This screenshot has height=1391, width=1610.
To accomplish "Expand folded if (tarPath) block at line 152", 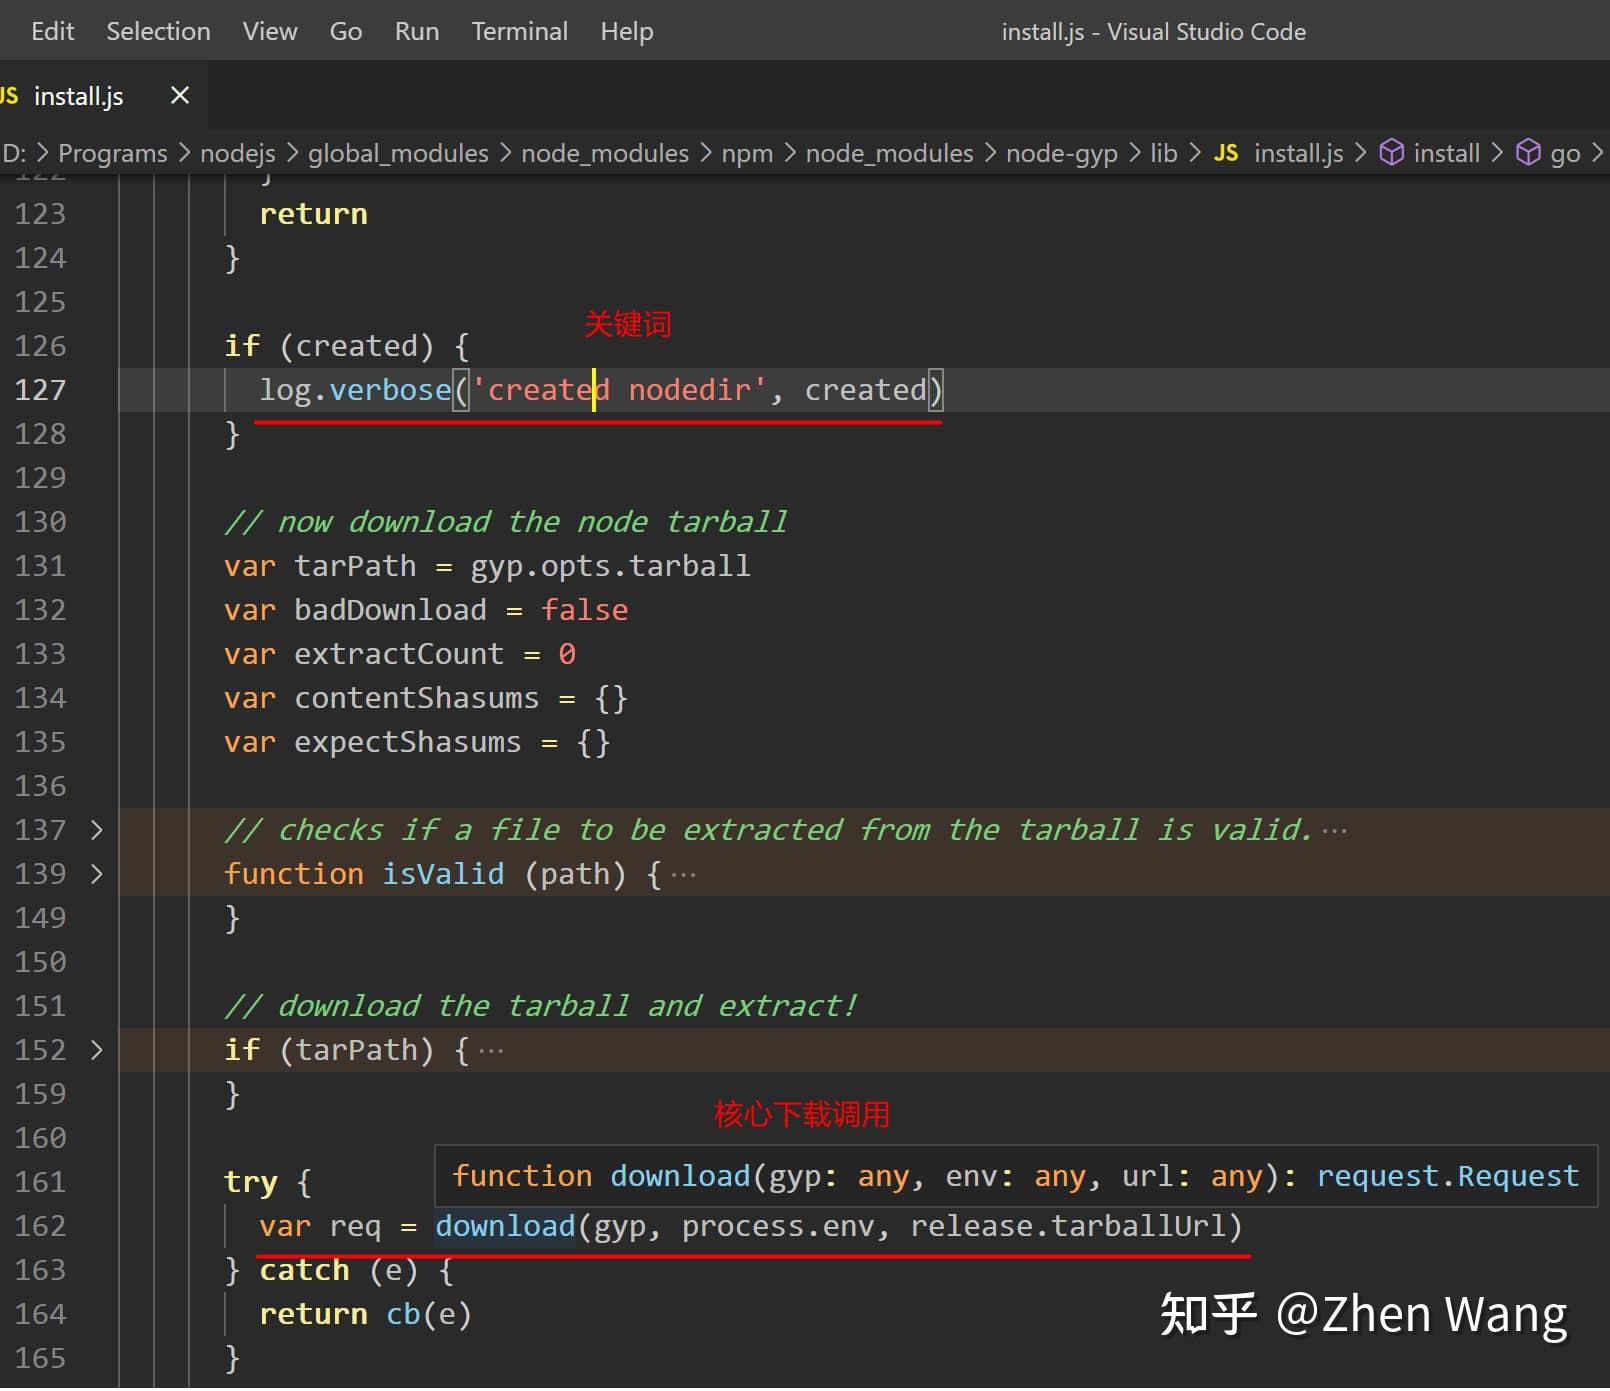I will pyautogui.click(x=97, y=1050).
